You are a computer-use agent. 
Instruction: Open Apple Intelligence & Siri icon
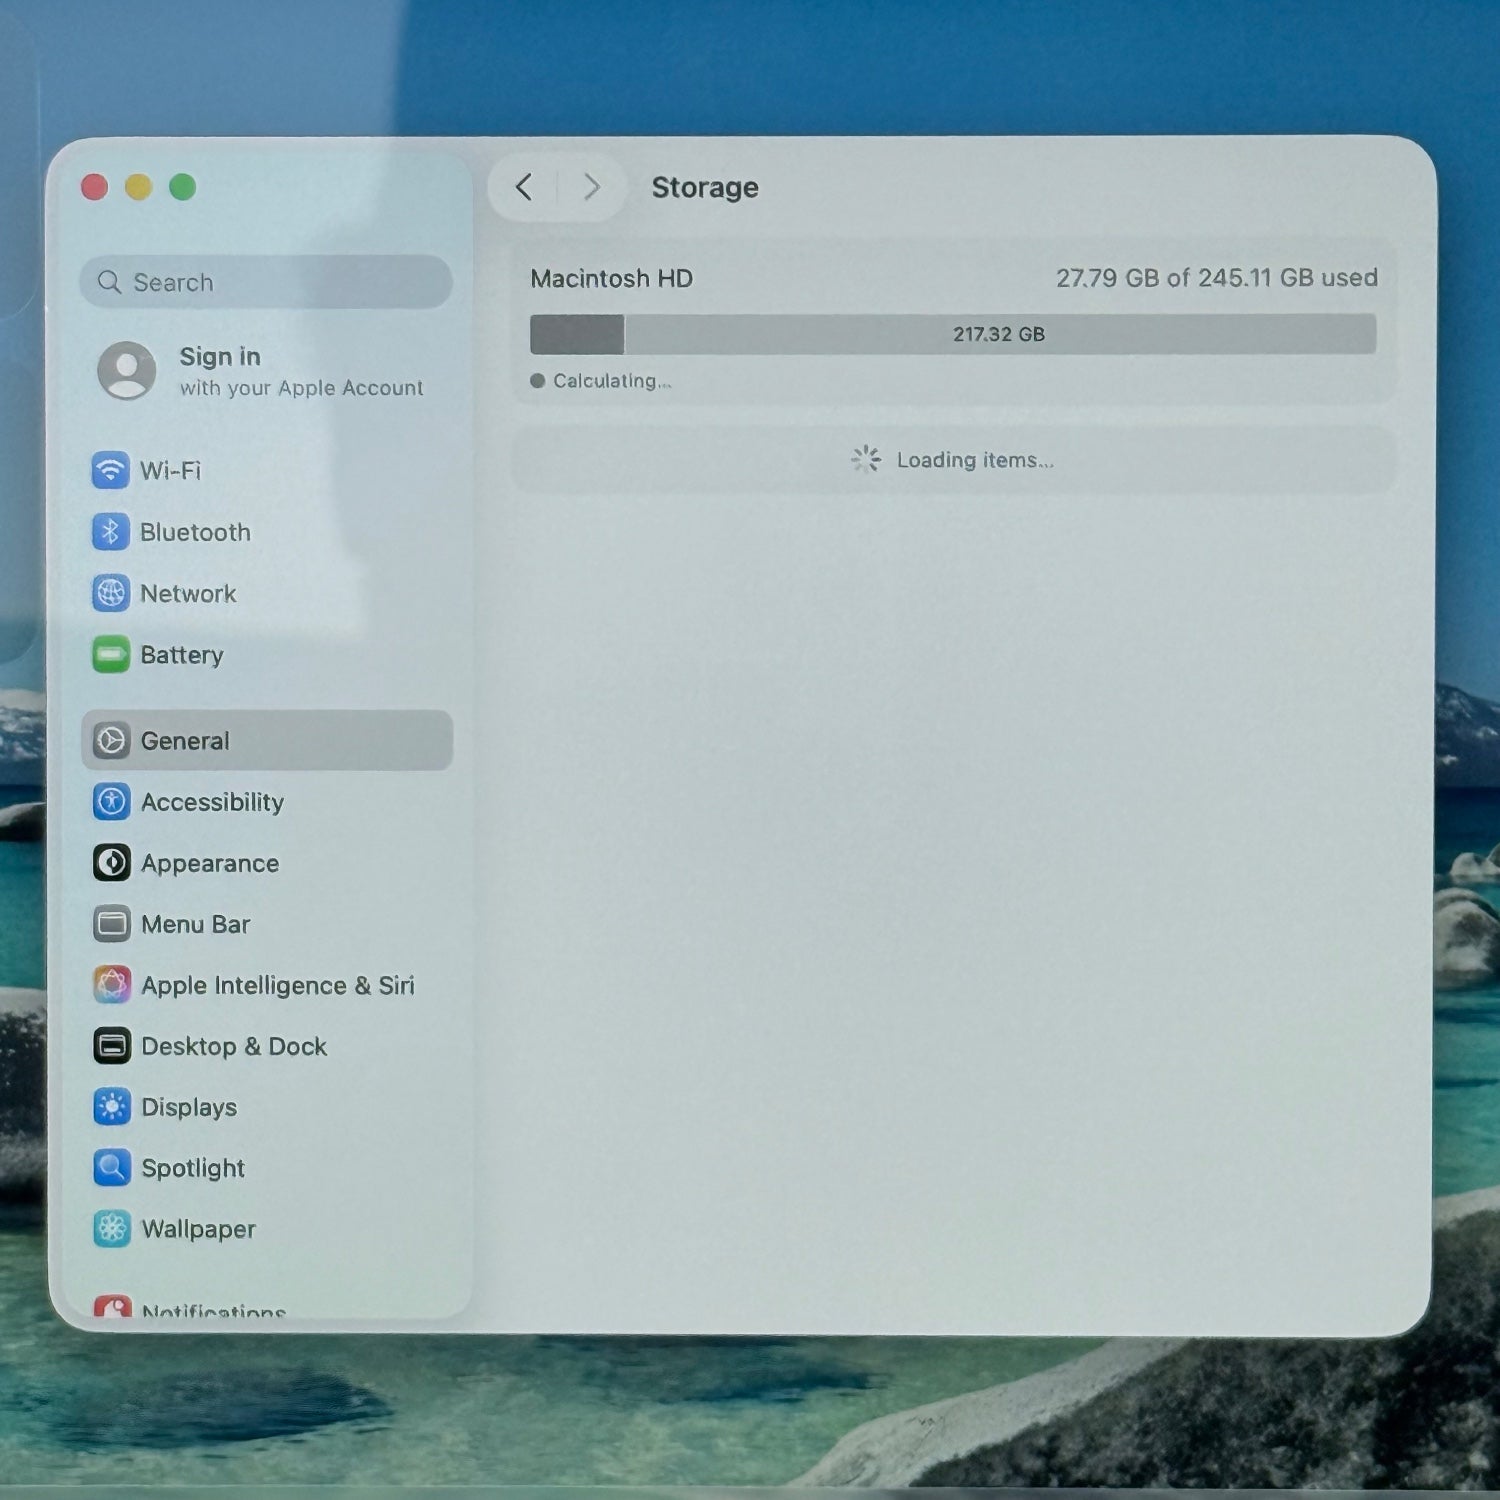[111, 985]
